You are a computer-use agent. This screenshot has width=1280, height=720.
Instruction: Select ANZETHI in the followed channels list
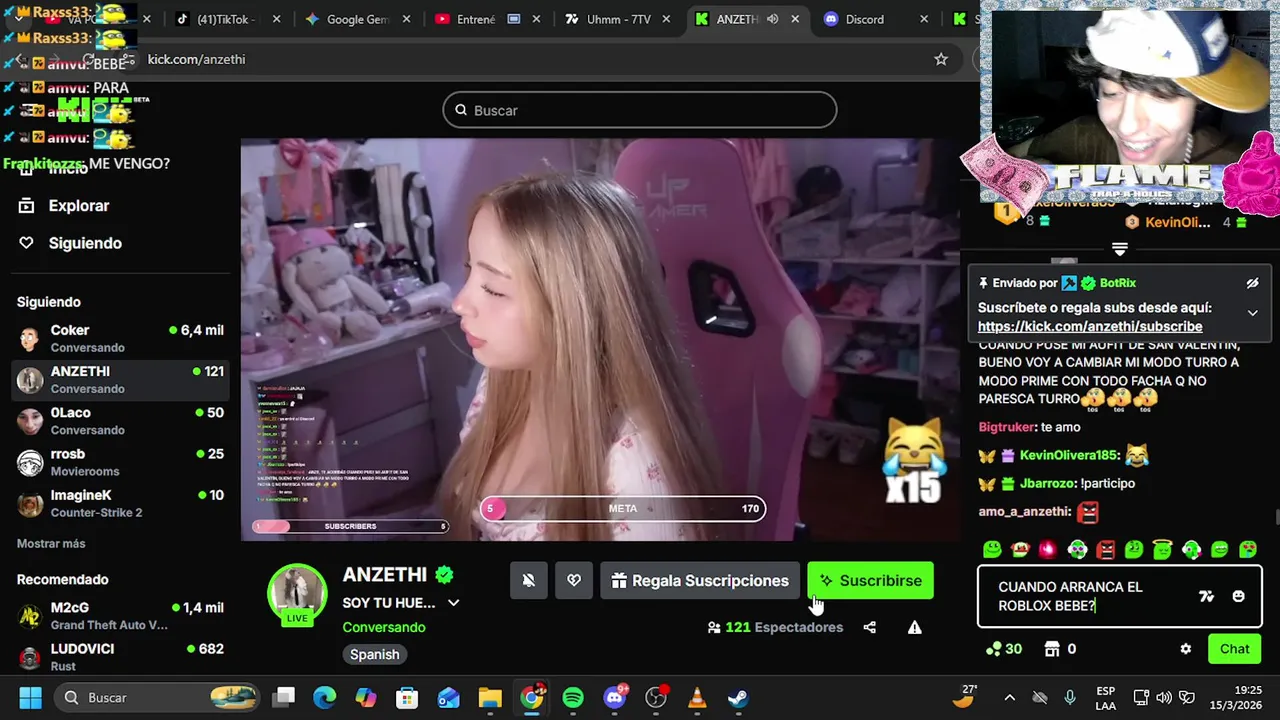[120, 379]
